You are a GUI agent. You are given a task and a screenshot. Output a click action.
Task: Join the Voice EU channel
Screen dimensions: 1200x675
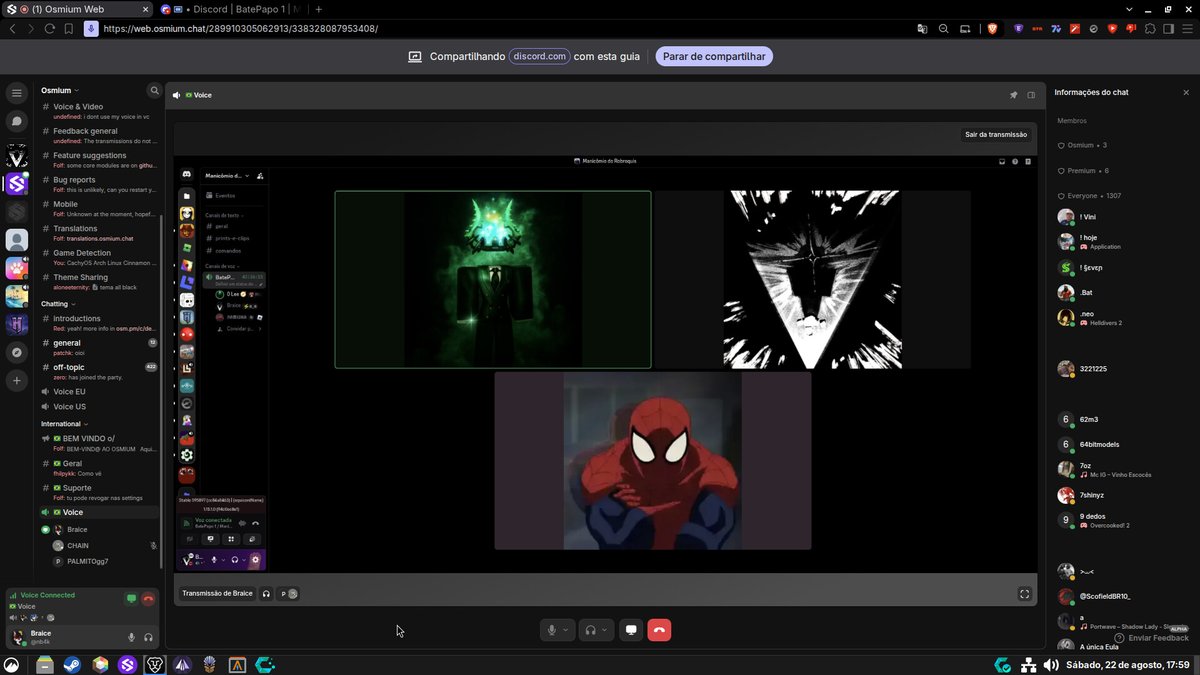click(99, 391)
